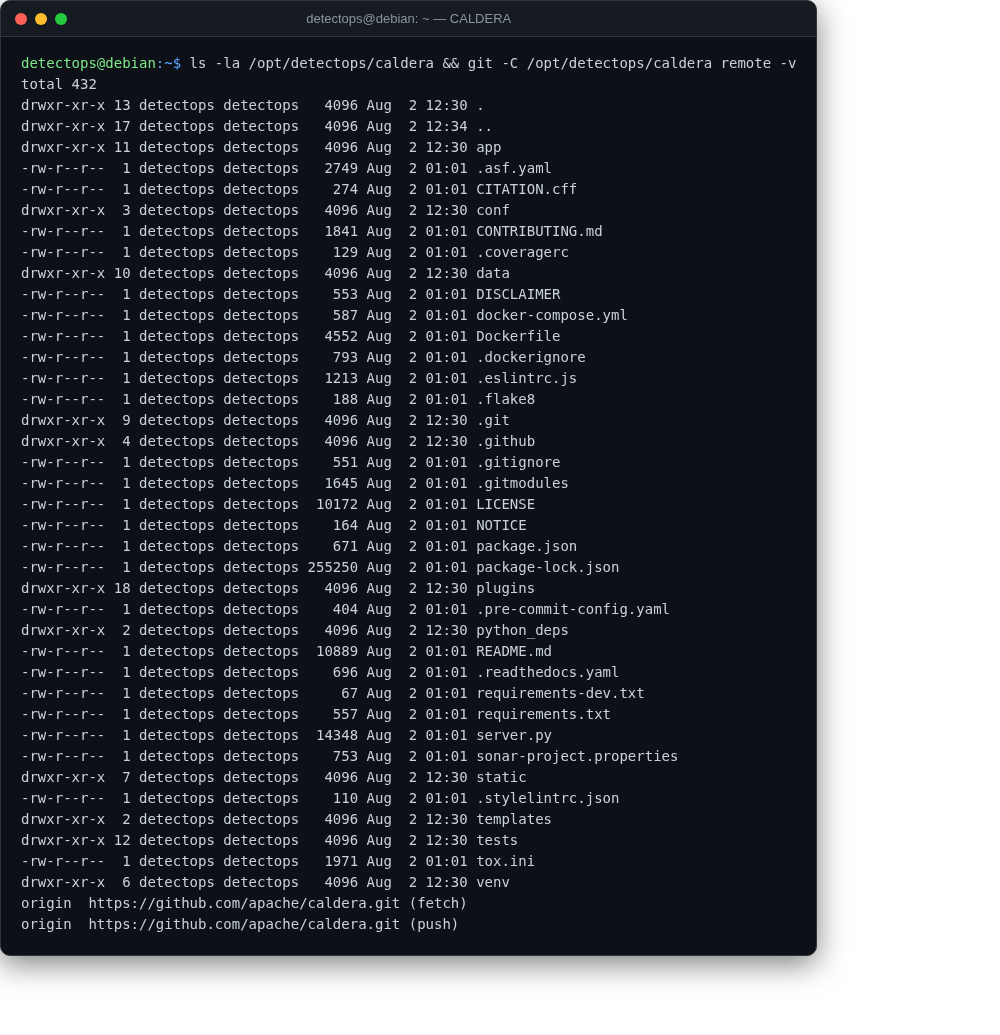Select the 'tests' directory name
Viewport: 1000px width, 1035px height.
[497, 840]
